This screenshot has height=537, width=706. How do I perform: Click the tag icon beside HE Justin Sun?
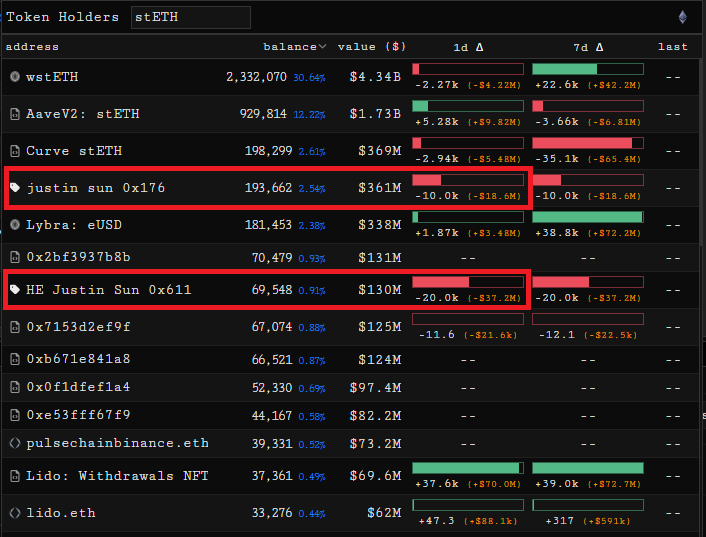pos(14,290)
